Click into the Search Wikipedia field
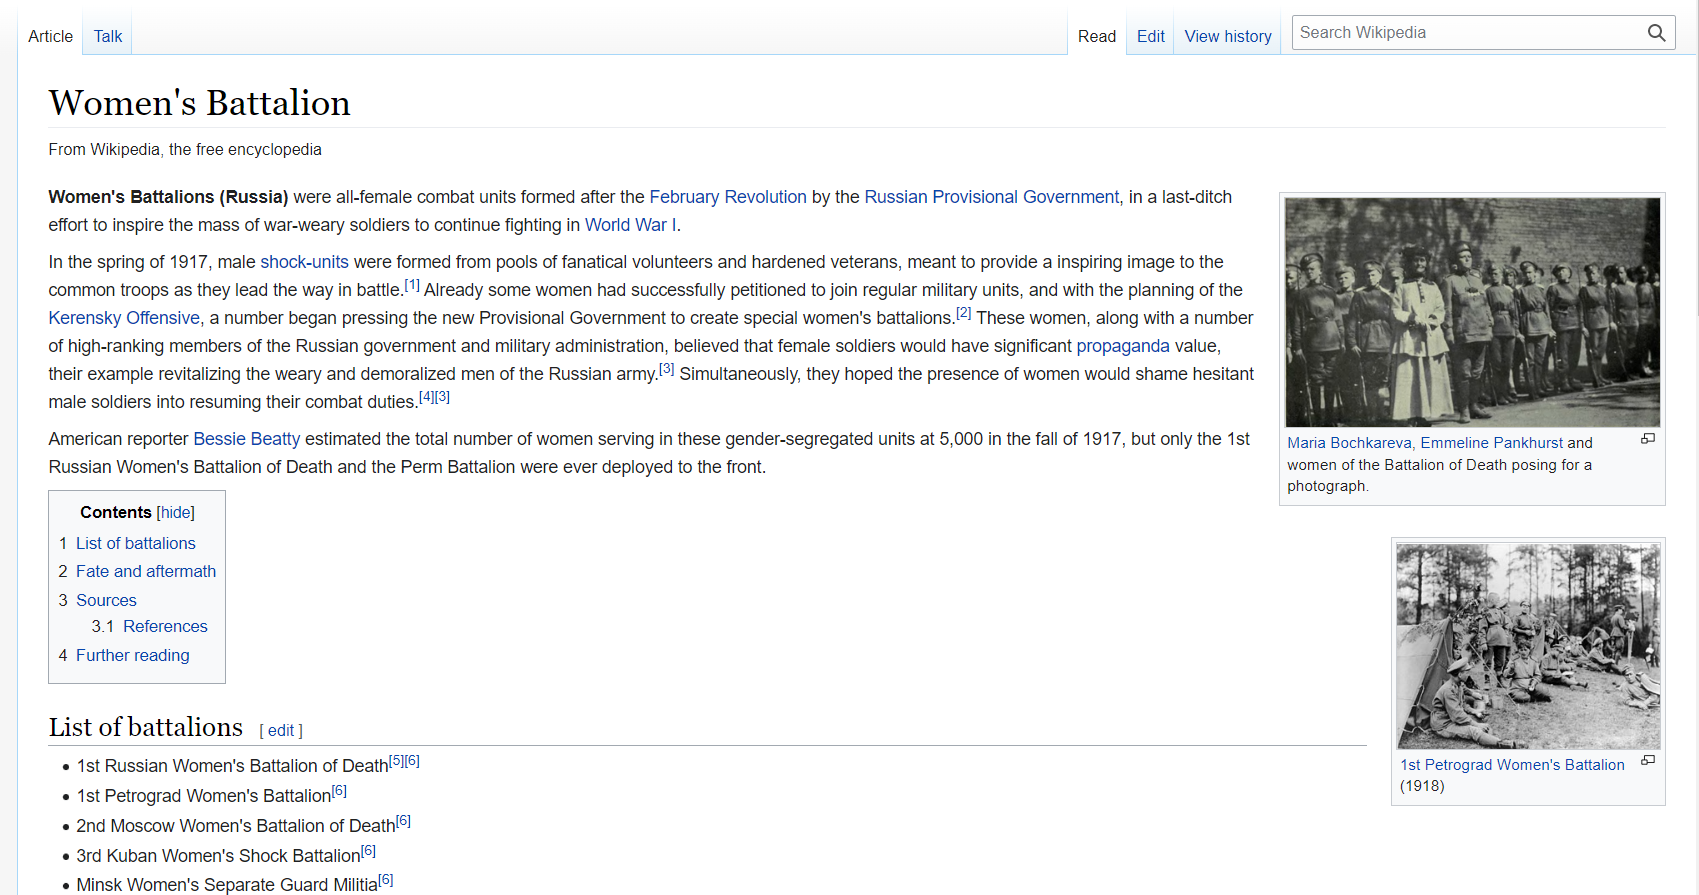 (1466, 33)
